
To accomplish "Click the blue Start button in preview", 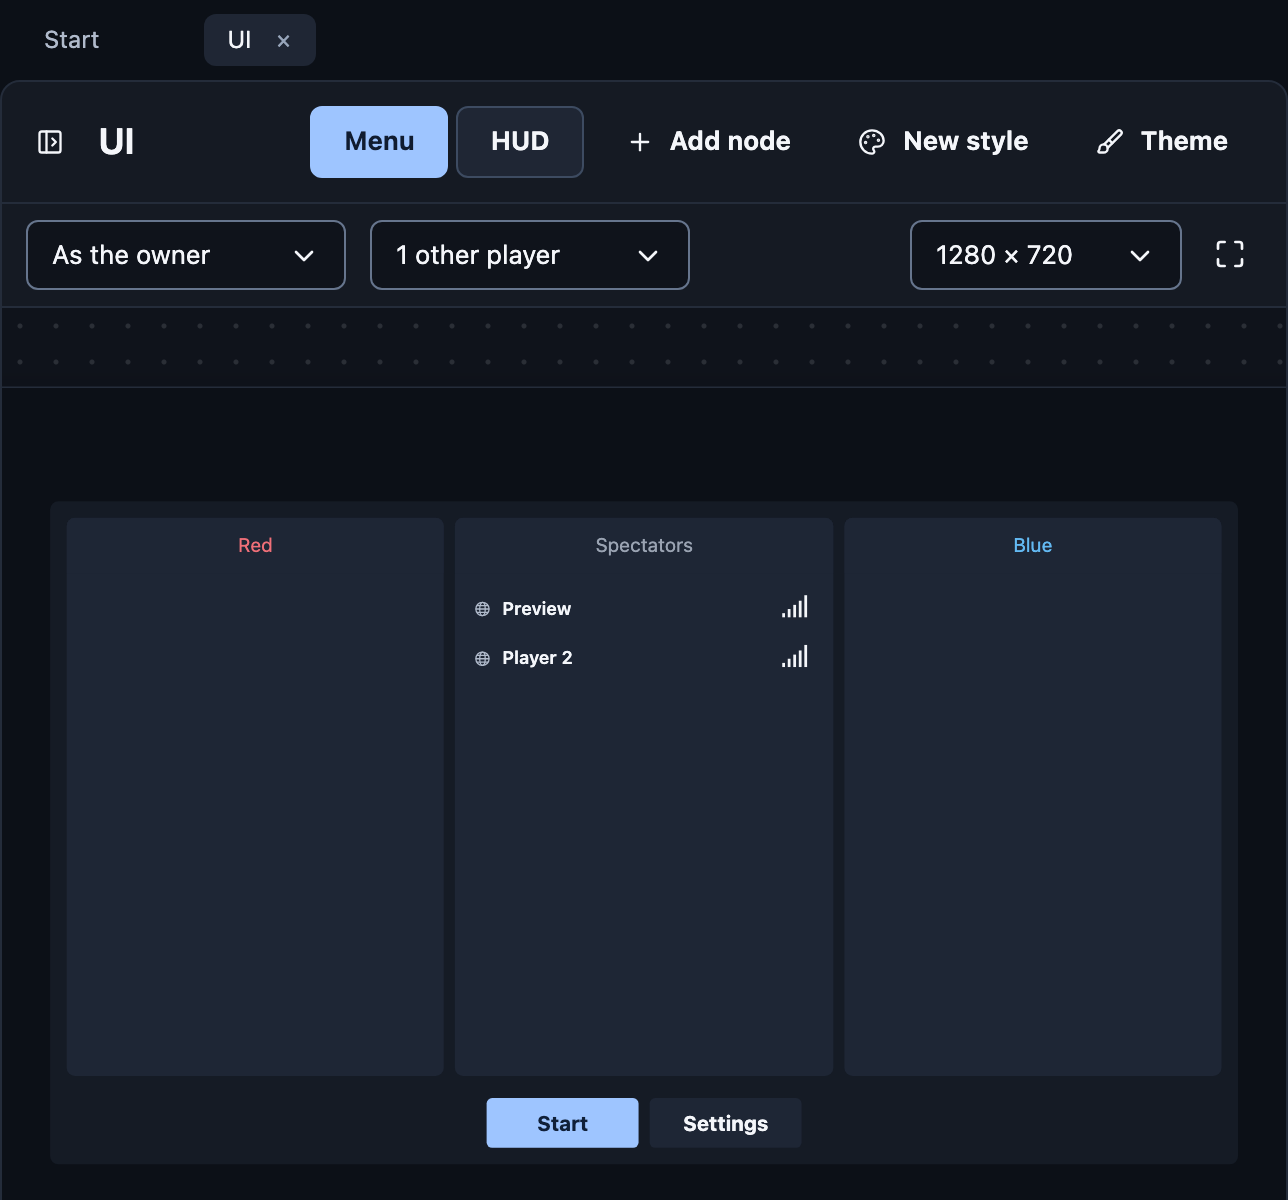I will 562,1123.
